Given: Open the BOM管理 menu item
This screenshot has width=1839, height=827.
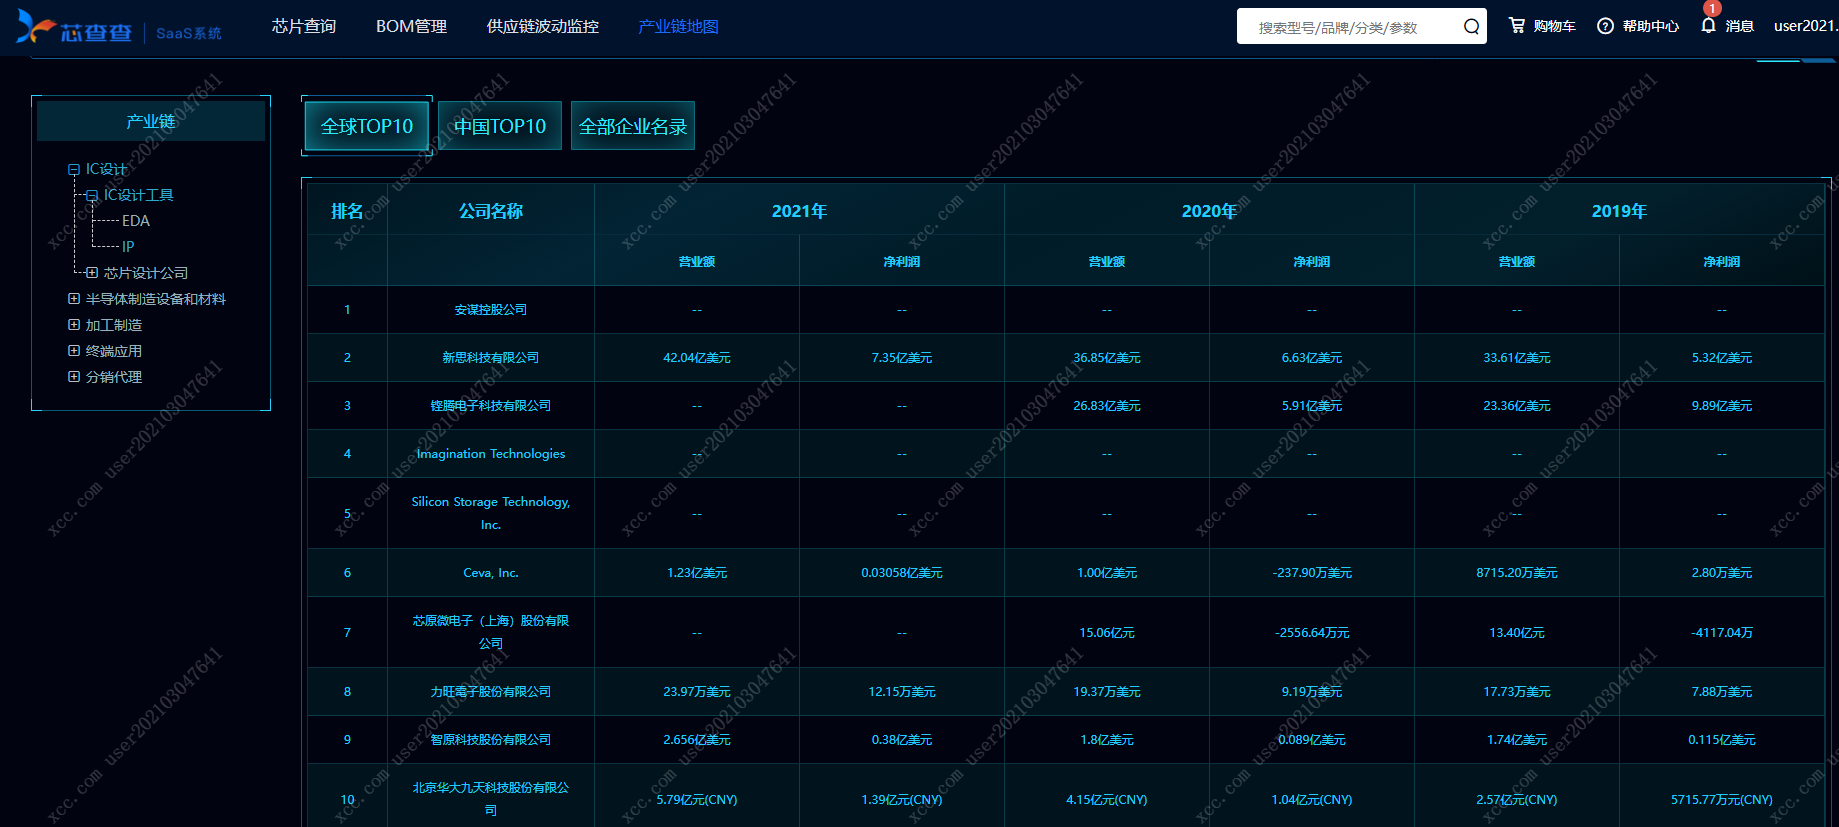Looking at the screenshot, I should click(x=411, y=26).
